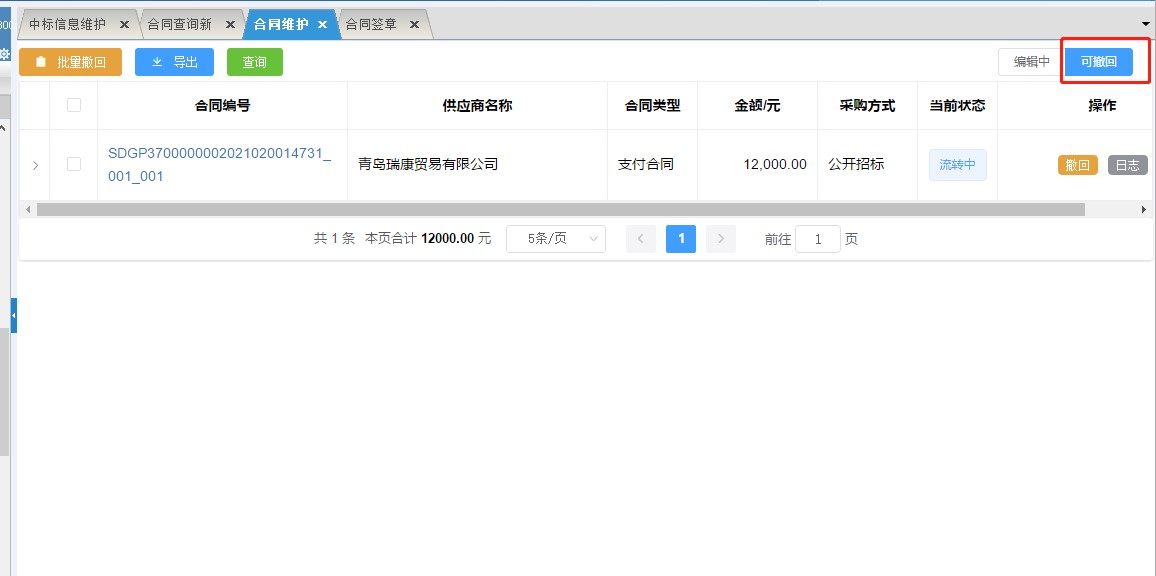
Task: Open the 5条/页 page size dropdown
Action: [556, 239]
